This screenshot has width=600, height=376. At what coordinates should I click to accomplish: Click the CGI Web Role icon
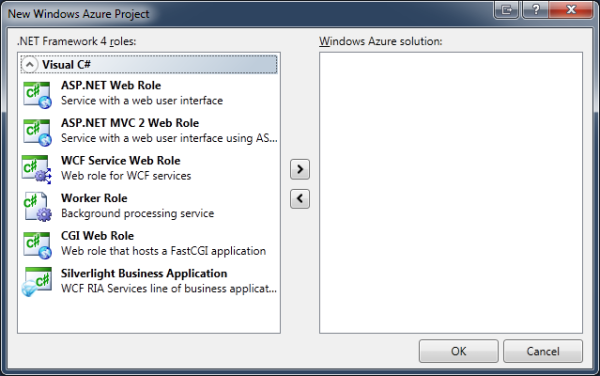[37, 245]
